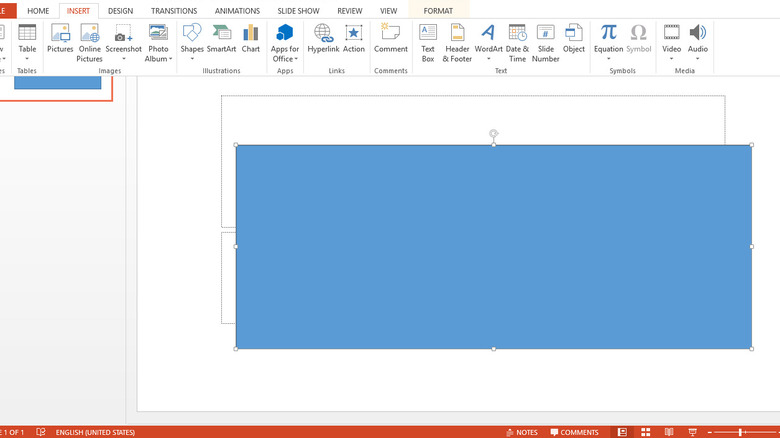This screenshot has height=438, width=780.
Task: Insert Slide Number
Action: click(545, 41)
